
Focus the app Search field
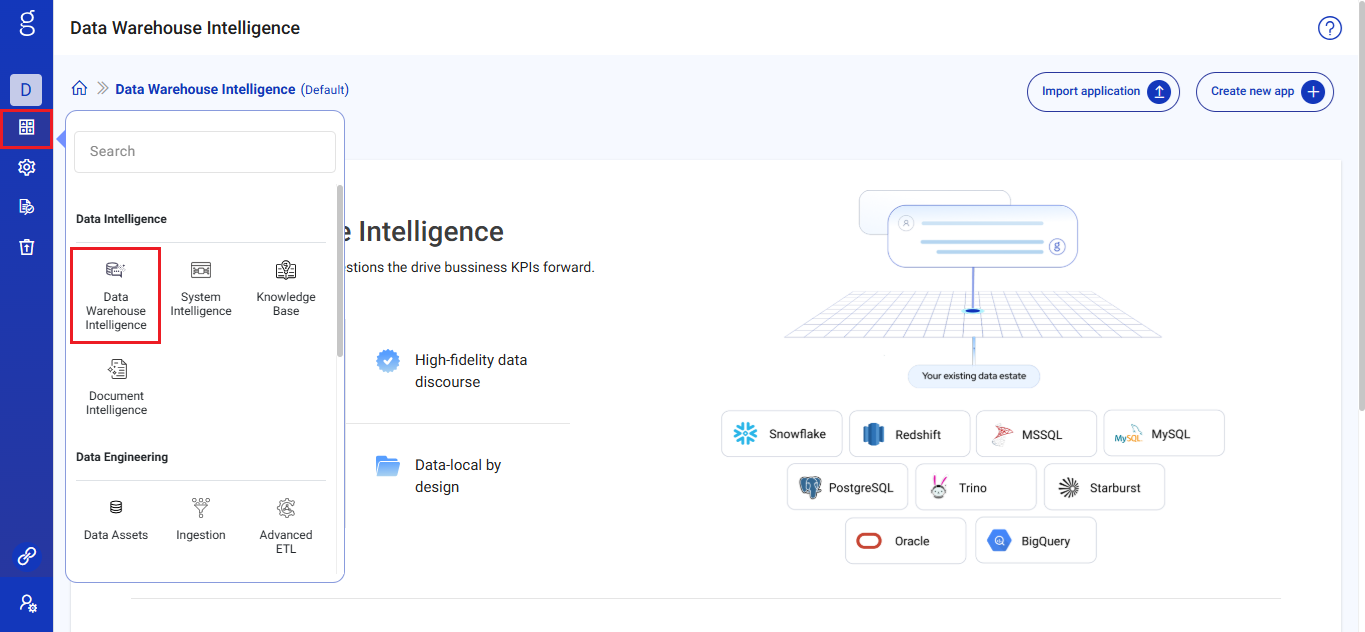205,151
